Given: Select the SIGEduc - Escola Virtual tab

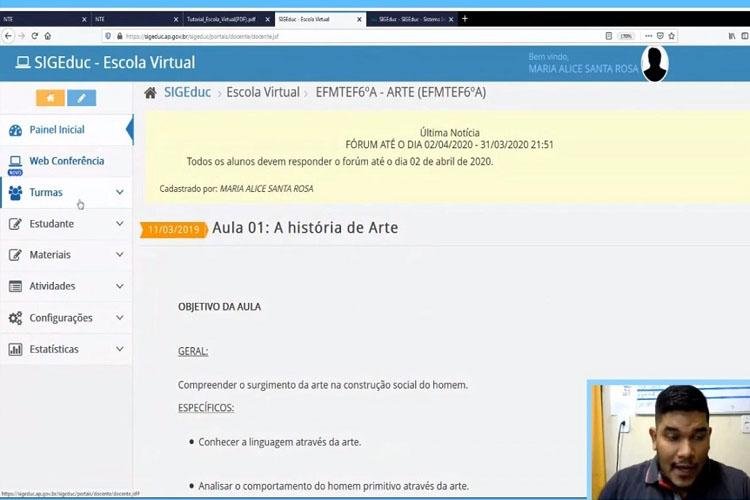Looking at the screenshot, I should coord(320,19).
